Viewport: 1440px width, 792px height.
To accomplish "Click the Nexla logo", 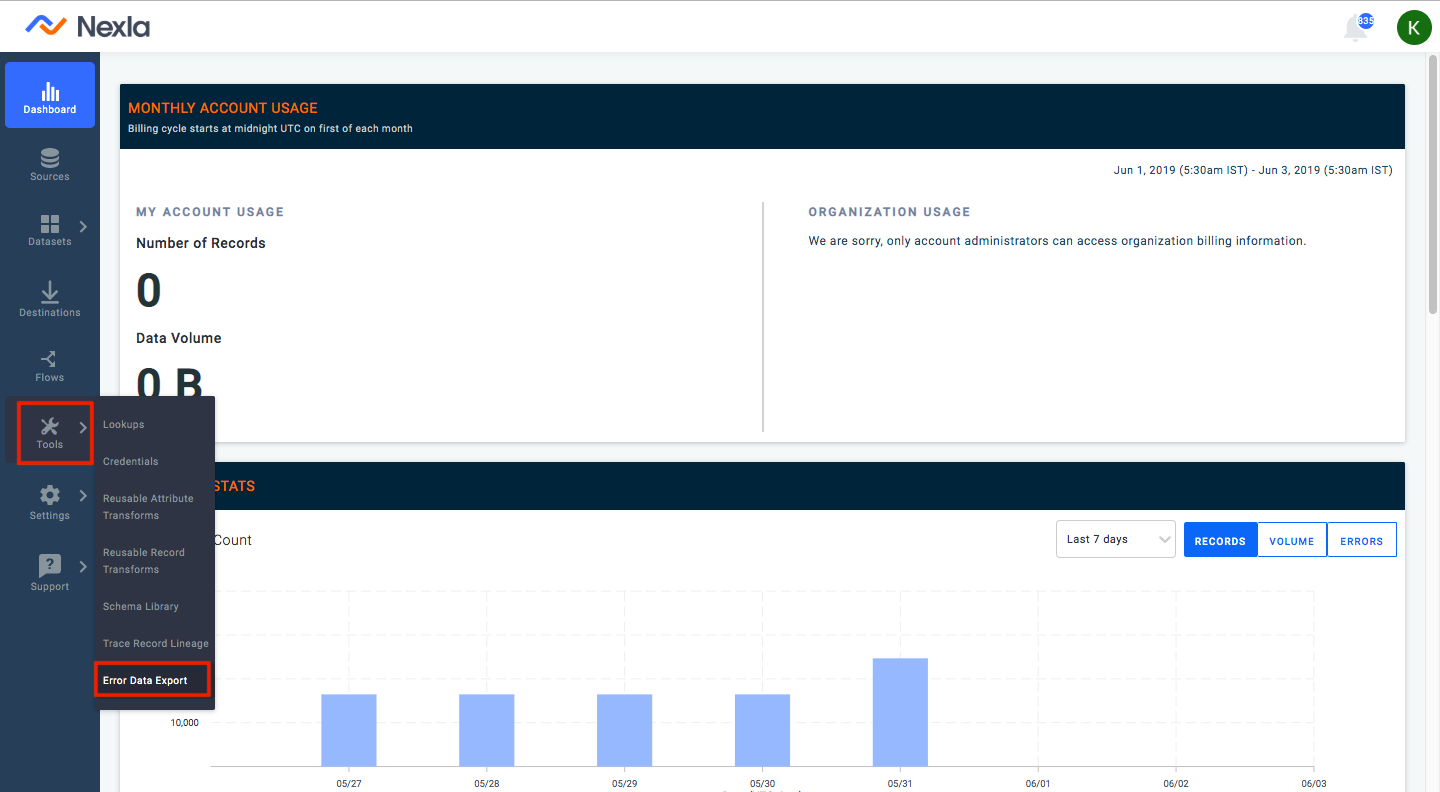I will pos(88,26).
